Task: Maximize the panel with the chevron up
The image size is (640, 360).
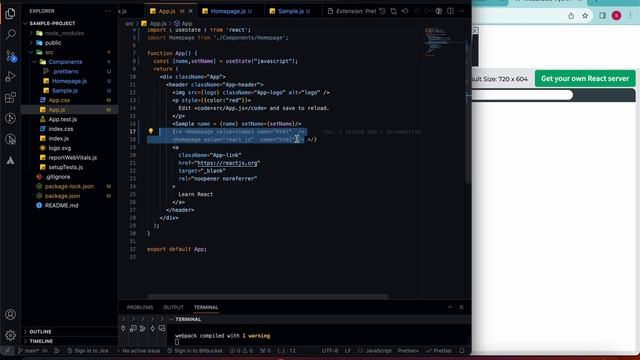Action: [450, 307]
